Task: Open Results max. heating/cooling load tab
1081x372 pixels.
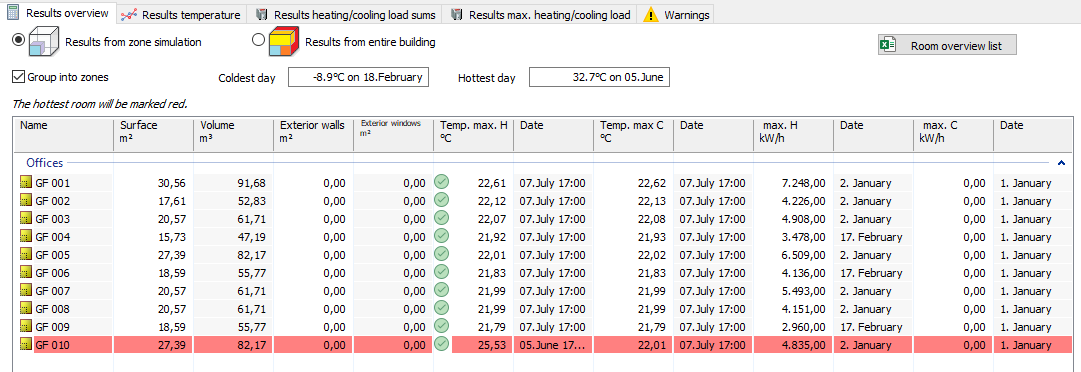Action: coord(539,14)
